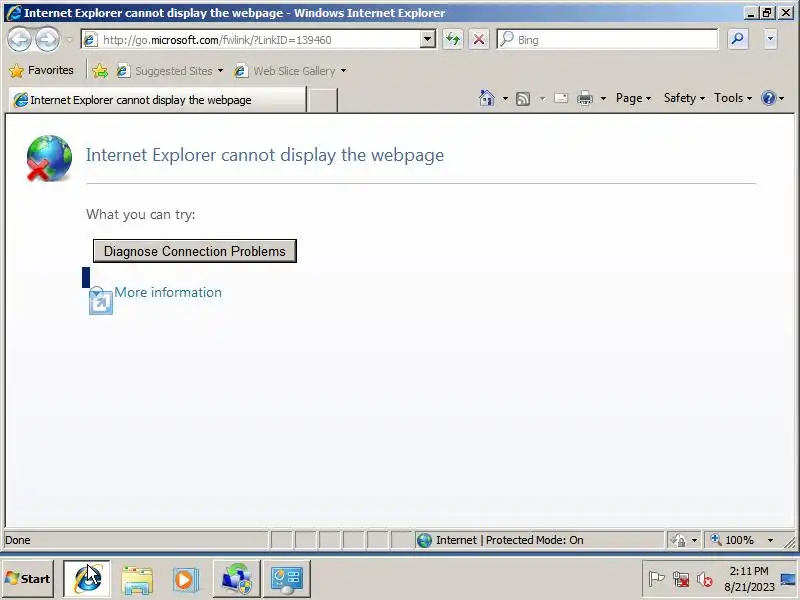Open the Help question mark menu

pyautogui.click(x=772, y=98)
